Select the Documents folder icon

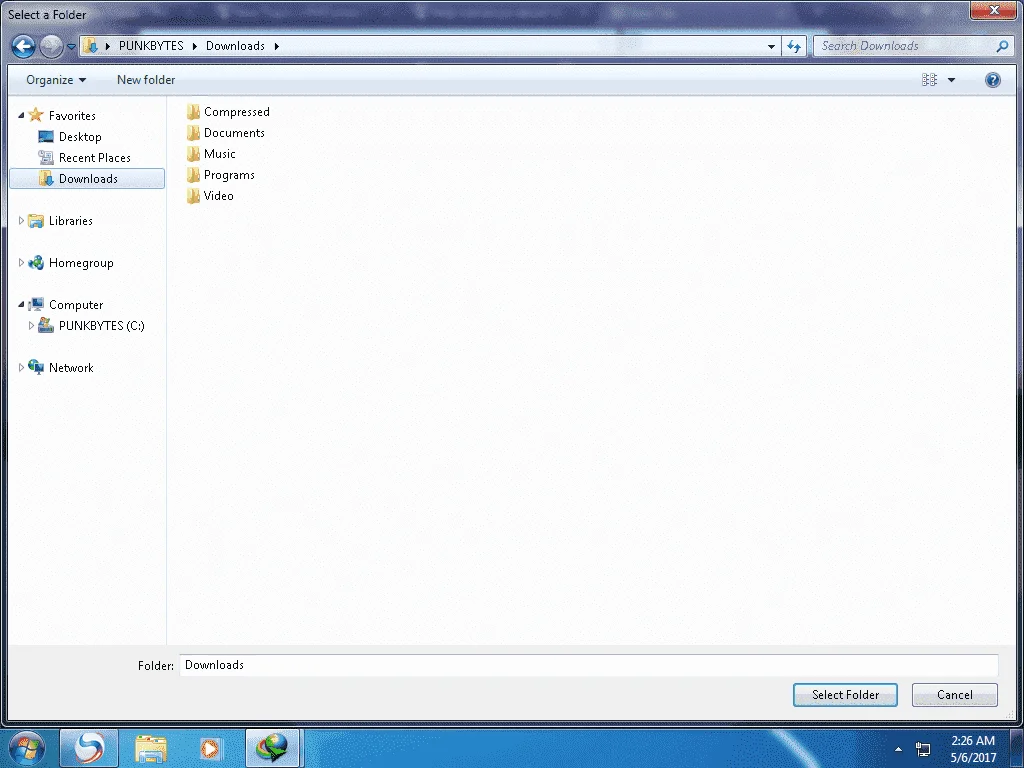[193, 133]
